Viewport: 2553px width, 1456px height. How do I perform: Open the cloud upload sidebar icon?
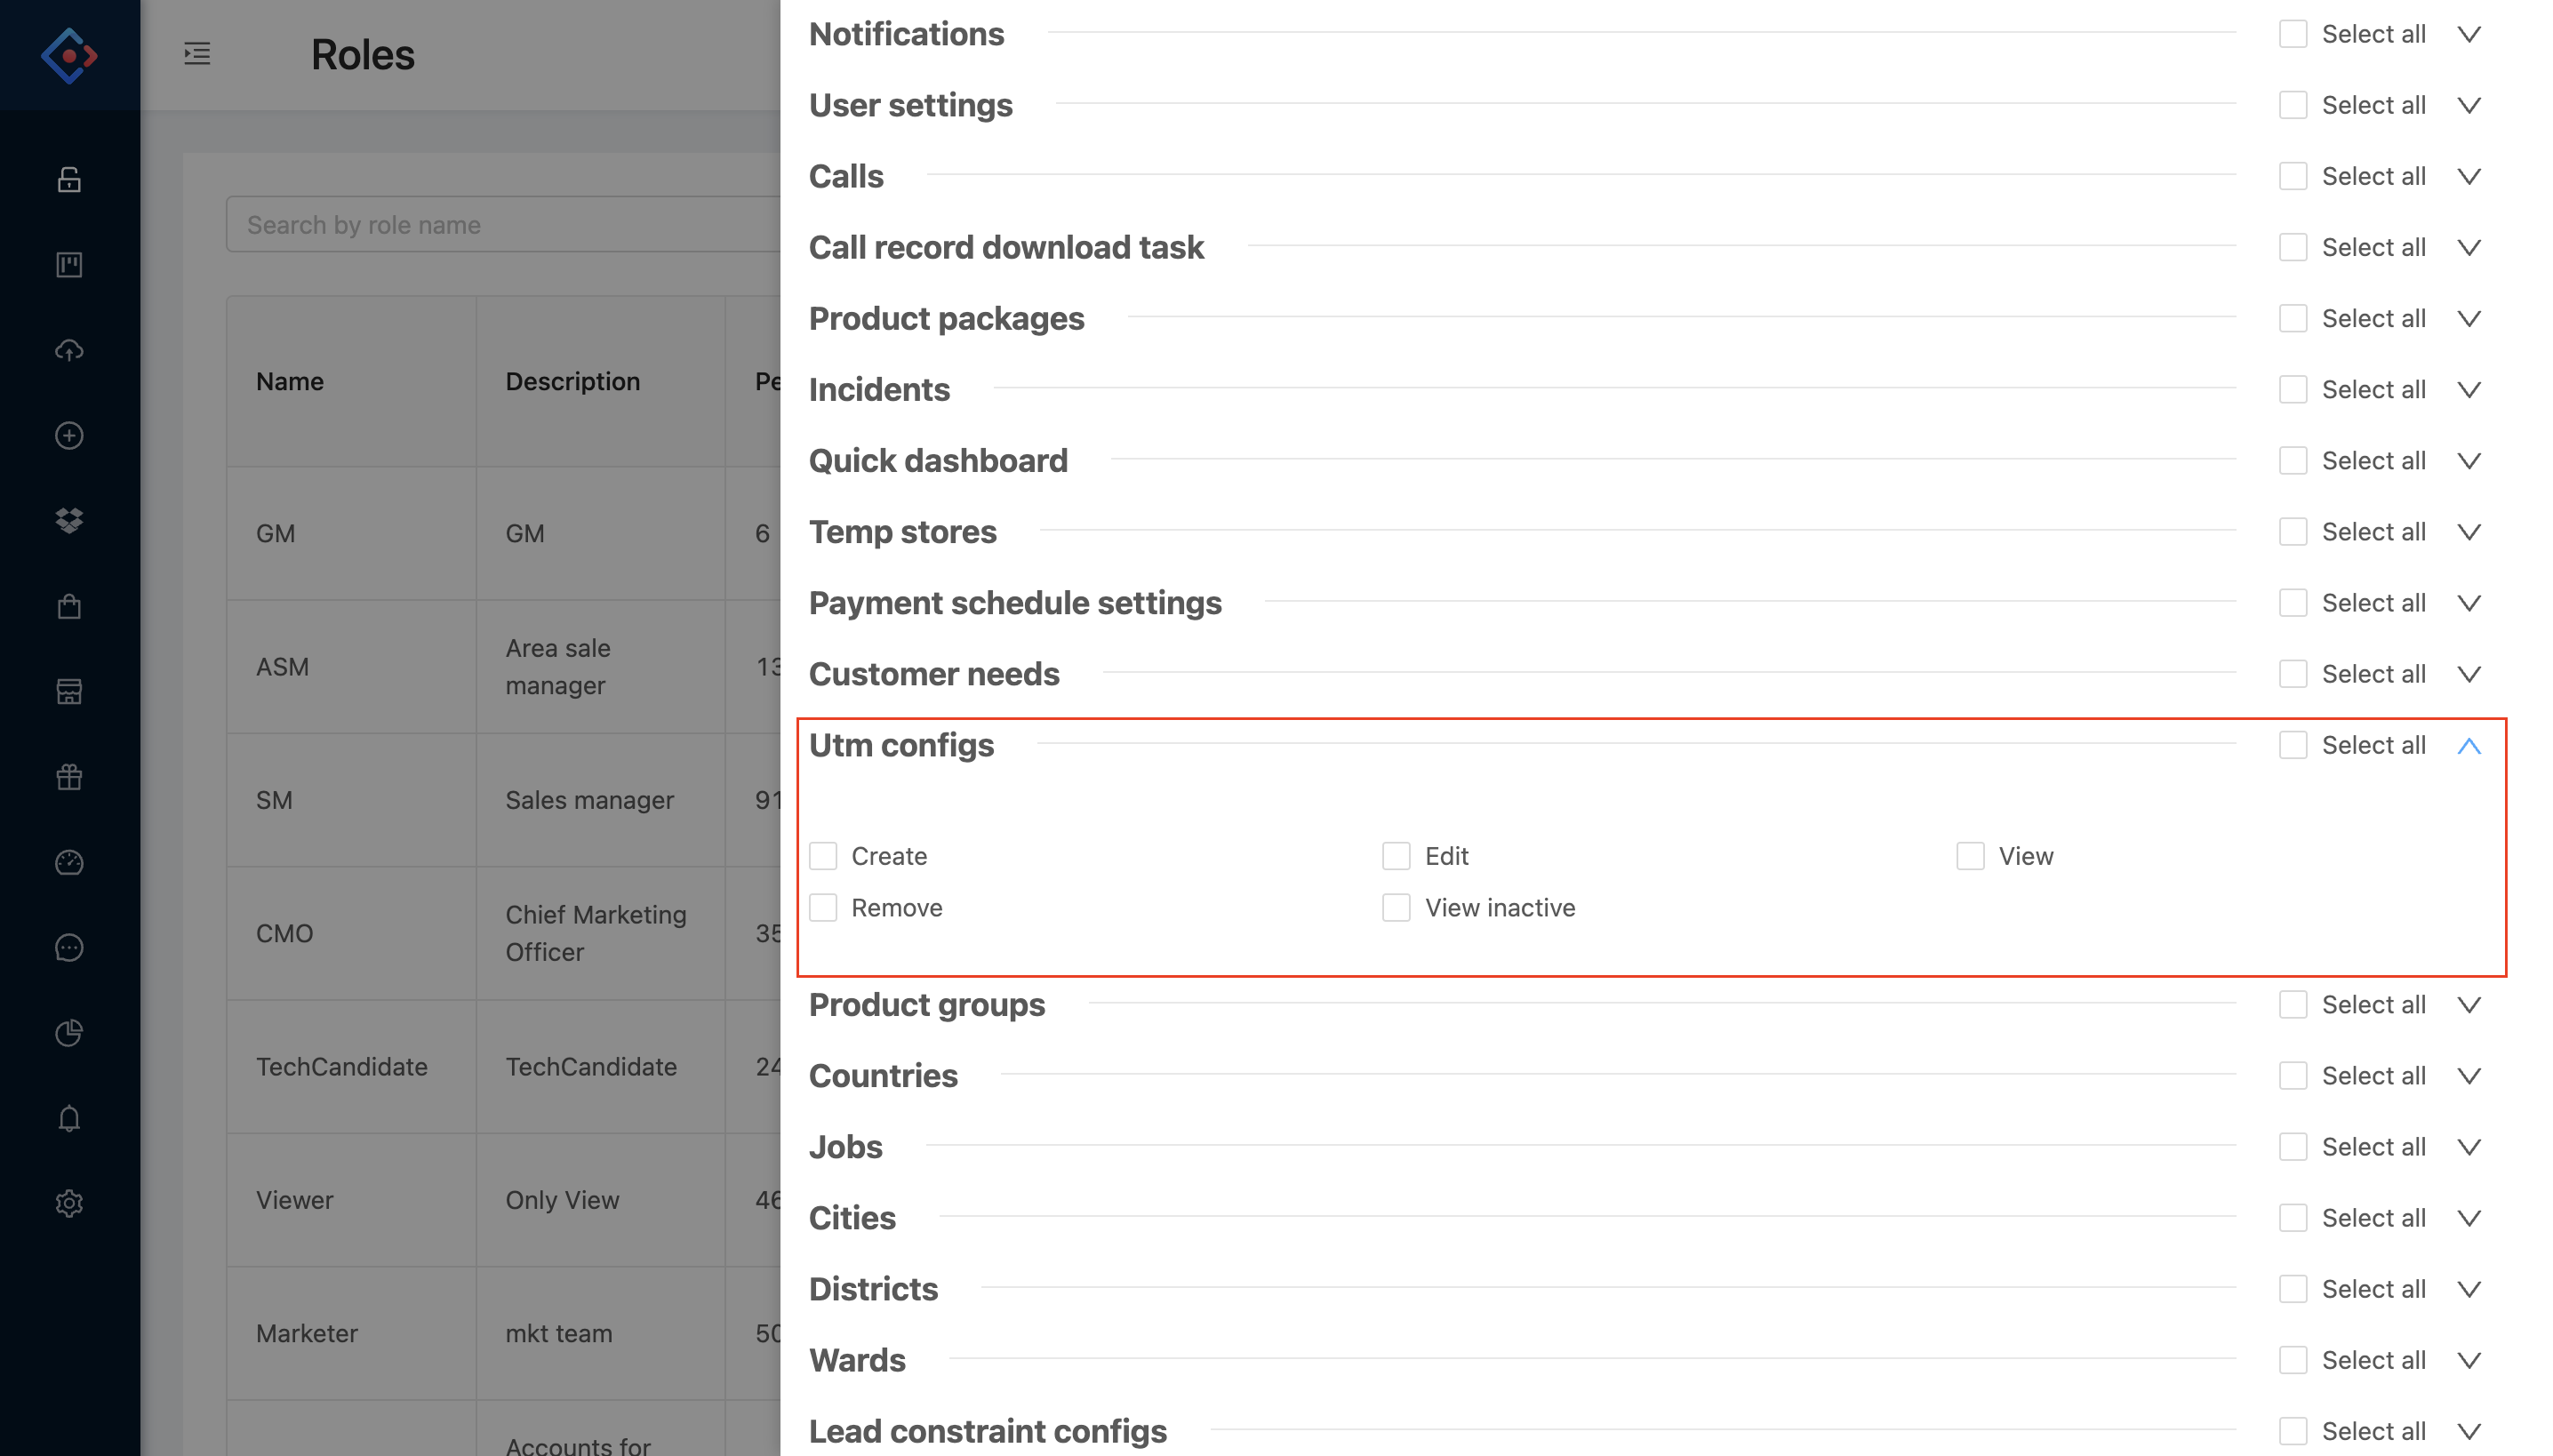coord(69,350)
